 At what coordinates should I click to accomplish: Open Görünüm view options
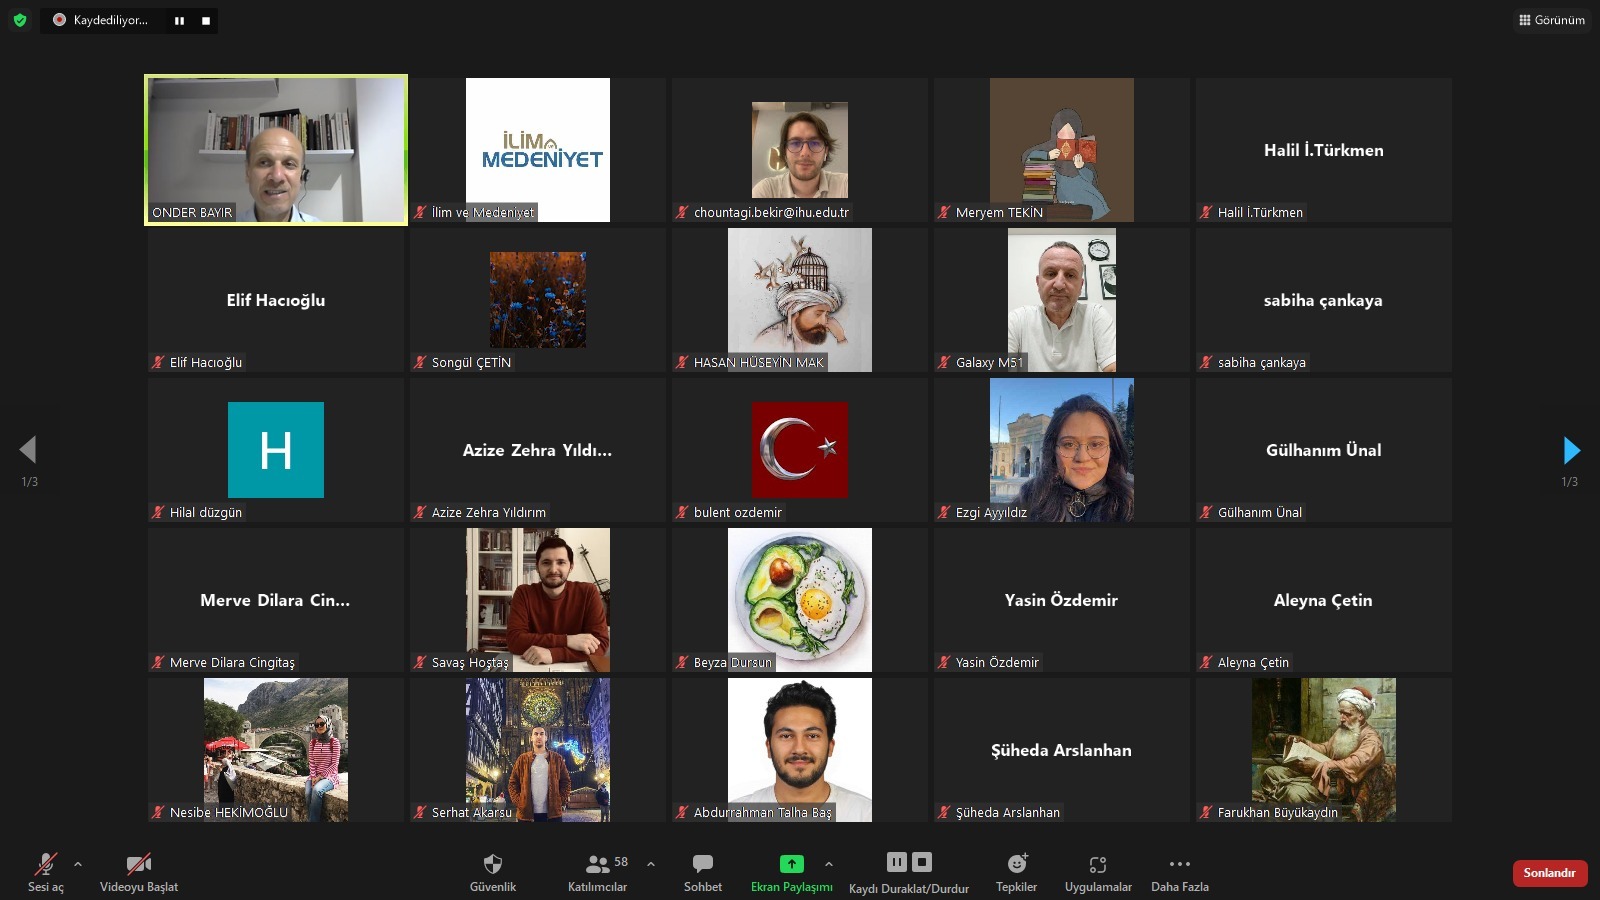pos(1551,20)
